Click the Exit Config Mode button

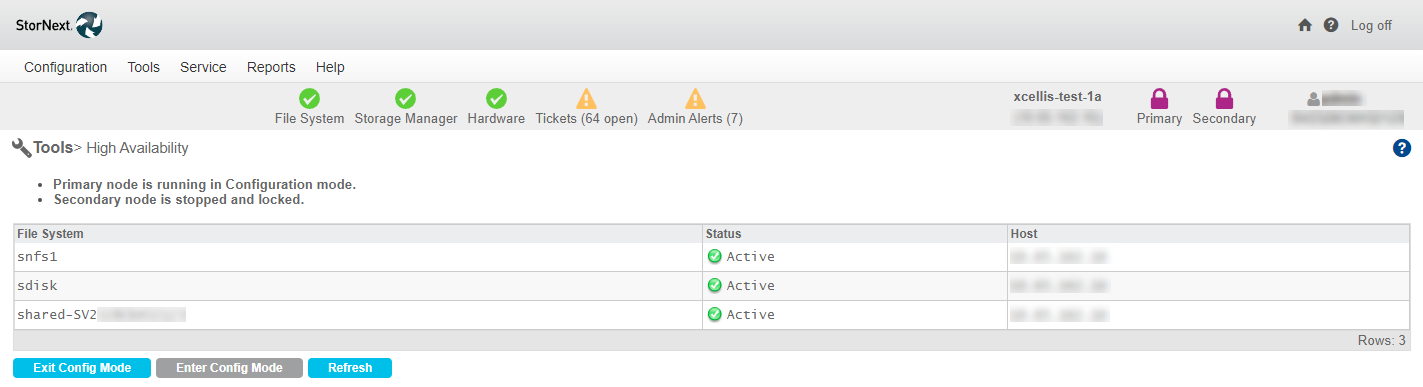point(82,368)
